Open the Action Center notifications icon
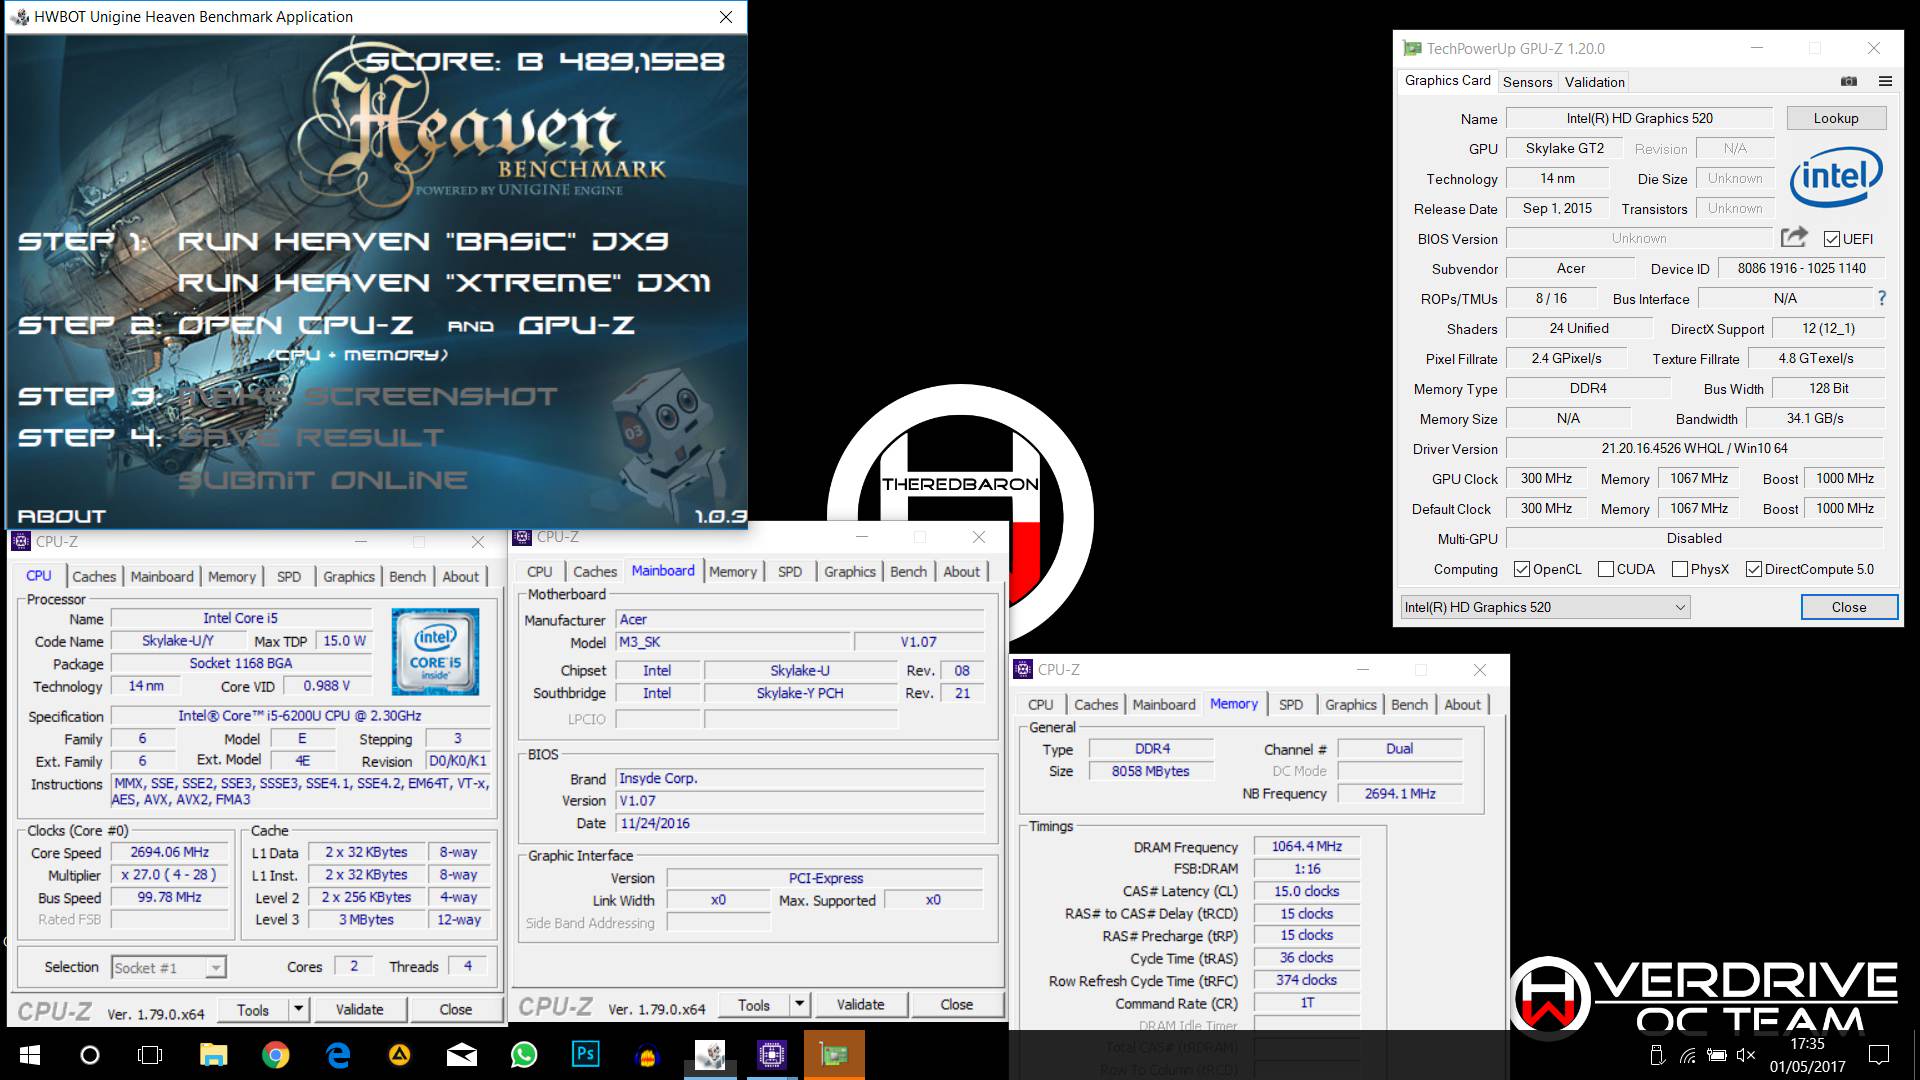1920x1080 pixels. point(1879,1054)
